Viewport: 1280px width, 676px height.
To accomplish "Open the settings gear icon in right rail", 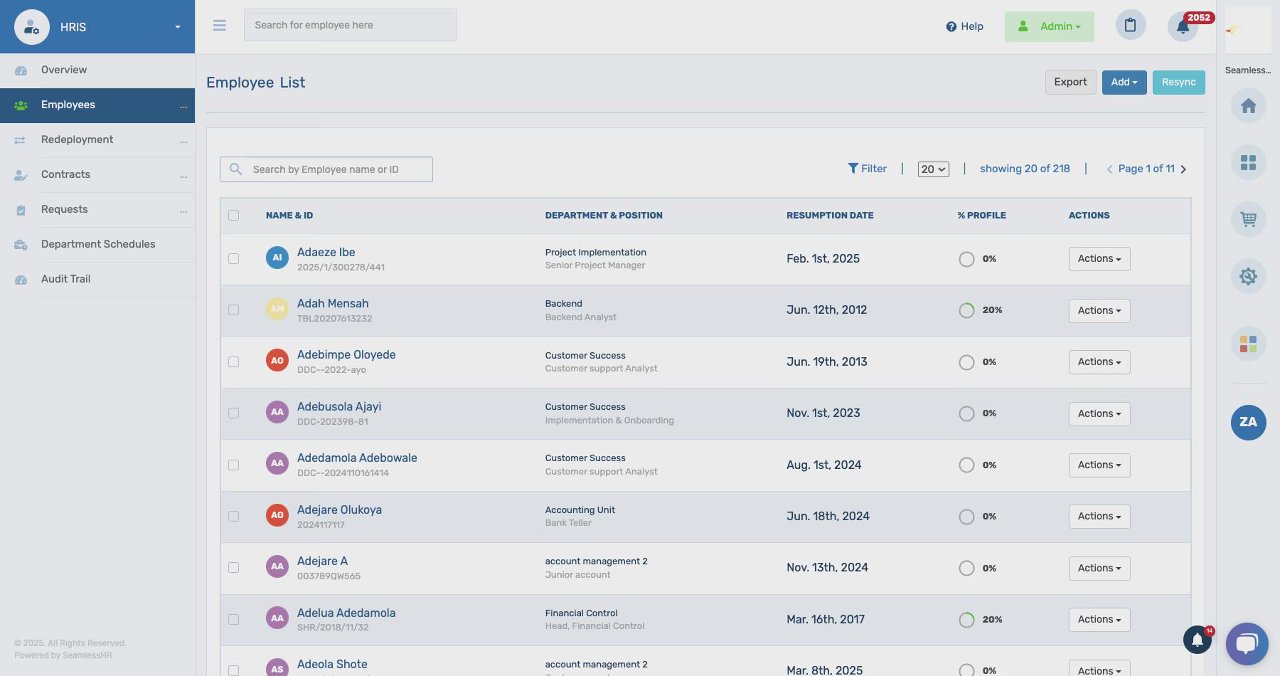I will [x=1248, y=277].
